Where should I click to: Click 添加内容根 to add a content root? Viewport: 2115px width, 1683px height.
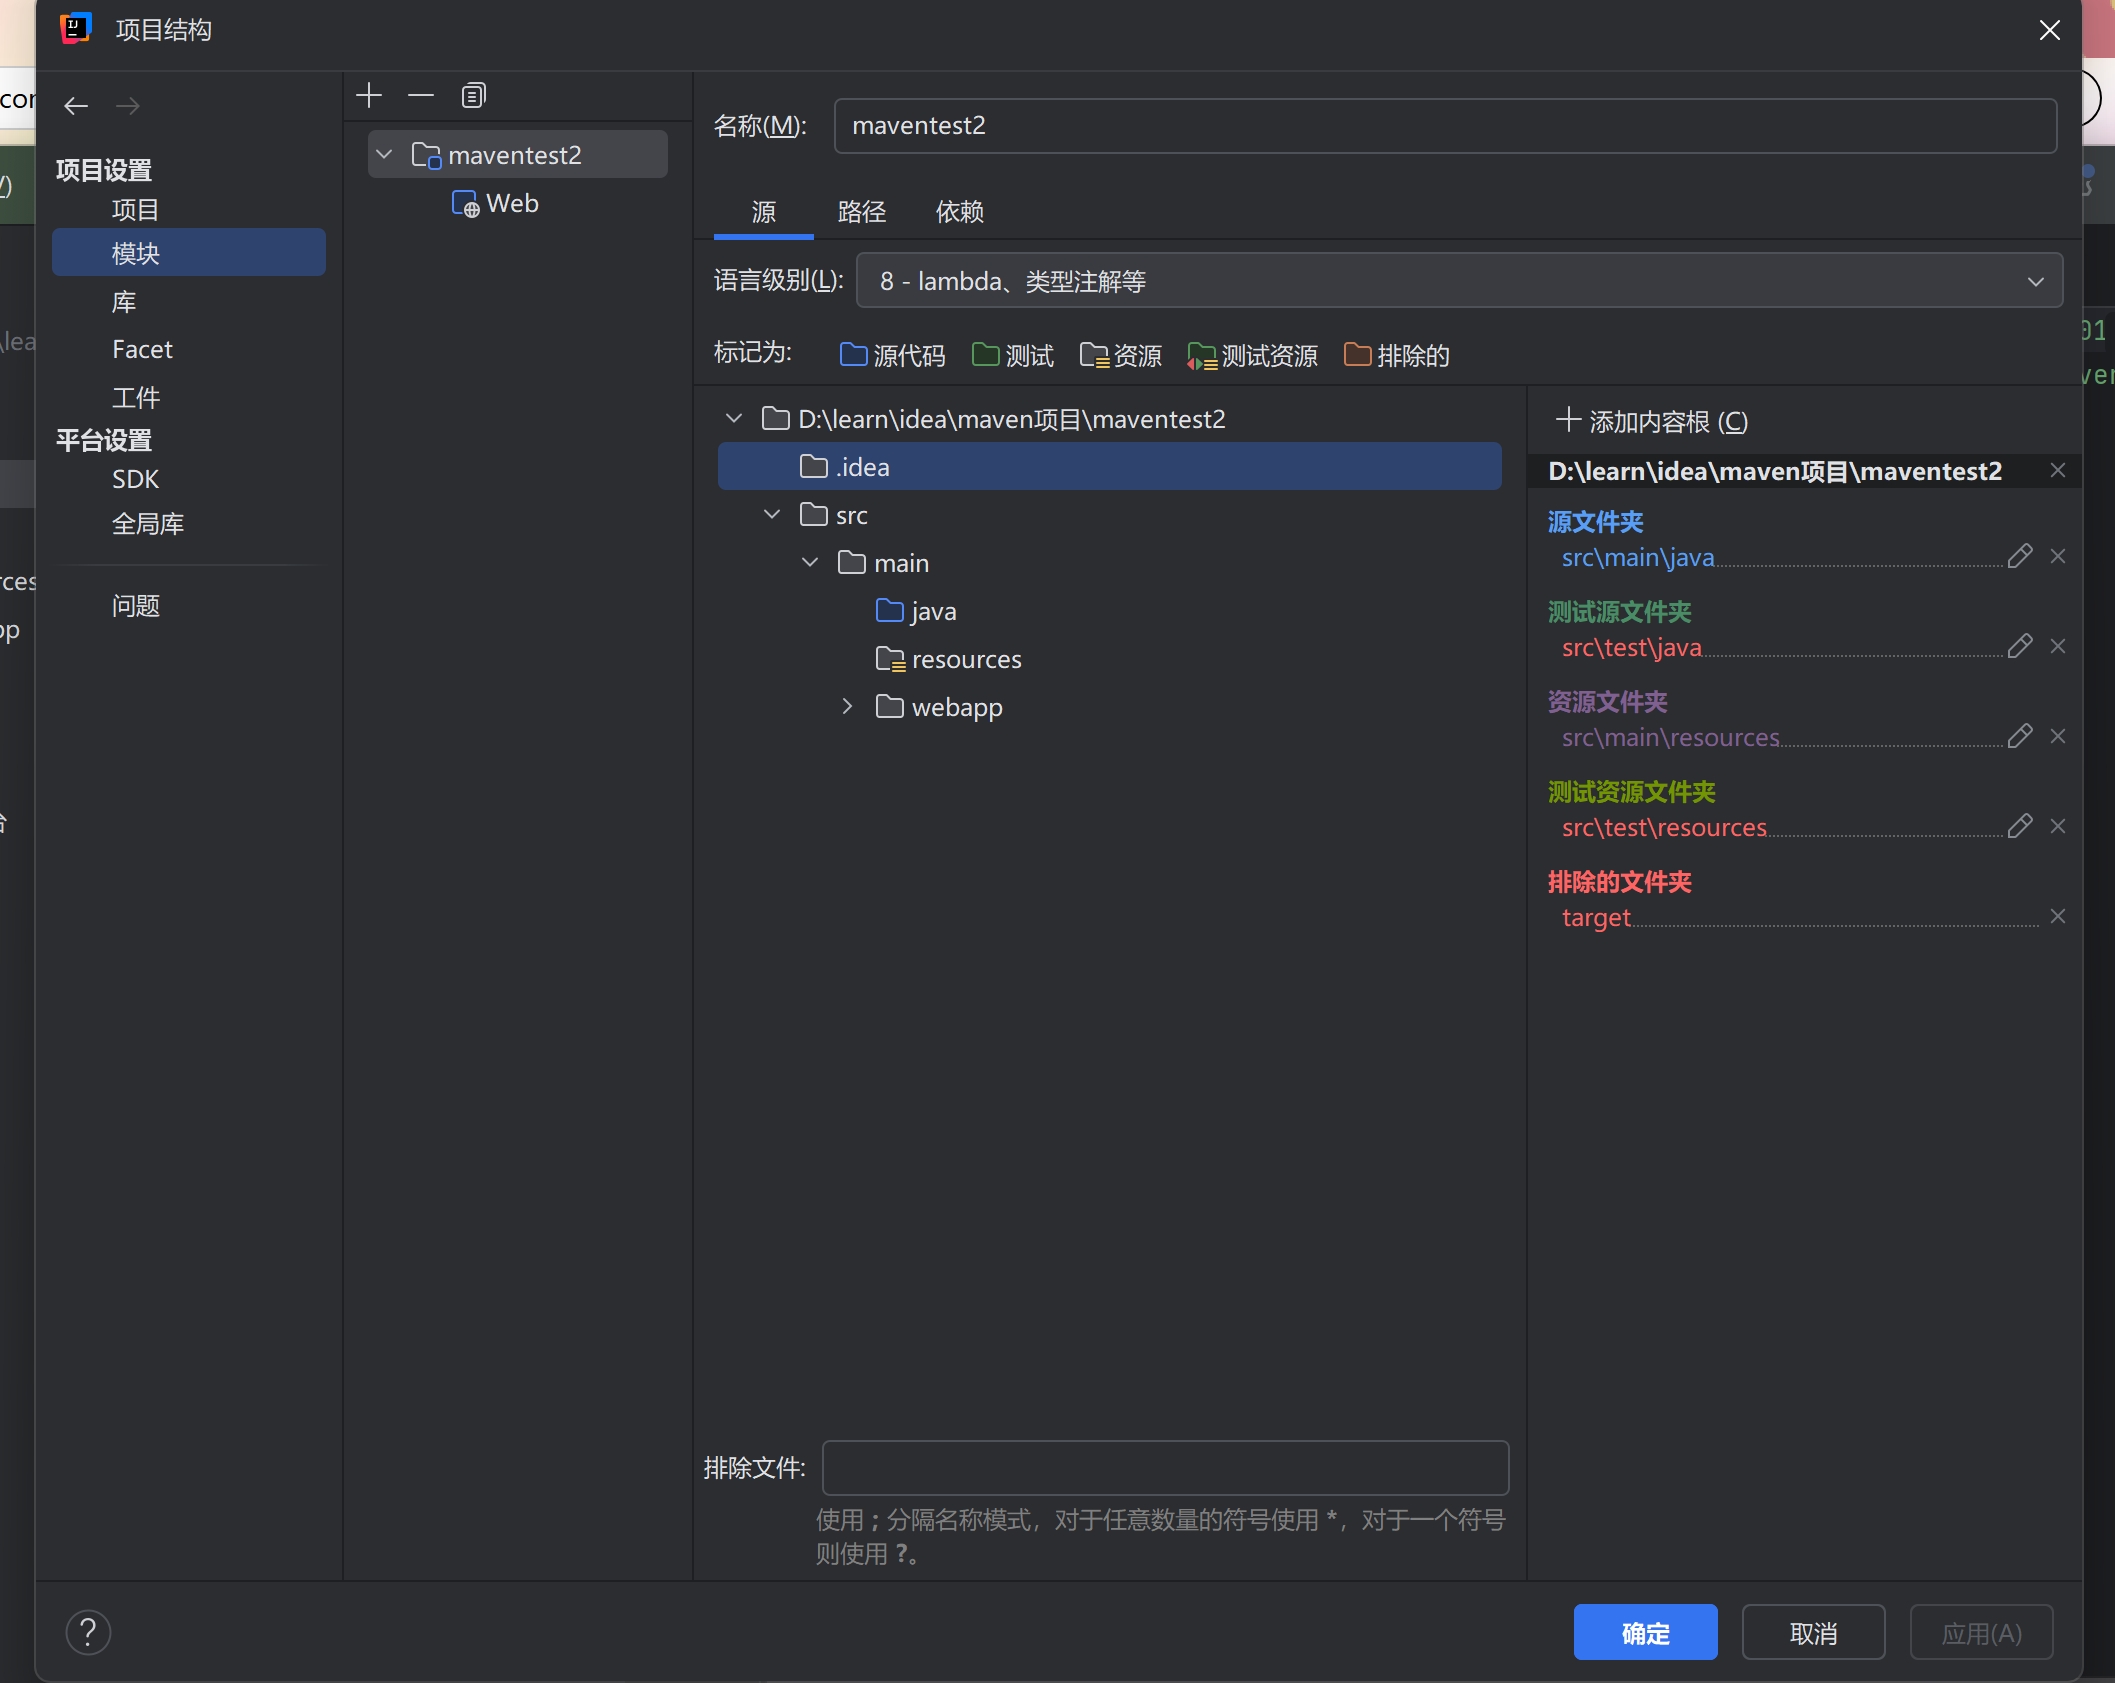(x=1652, y=422)
